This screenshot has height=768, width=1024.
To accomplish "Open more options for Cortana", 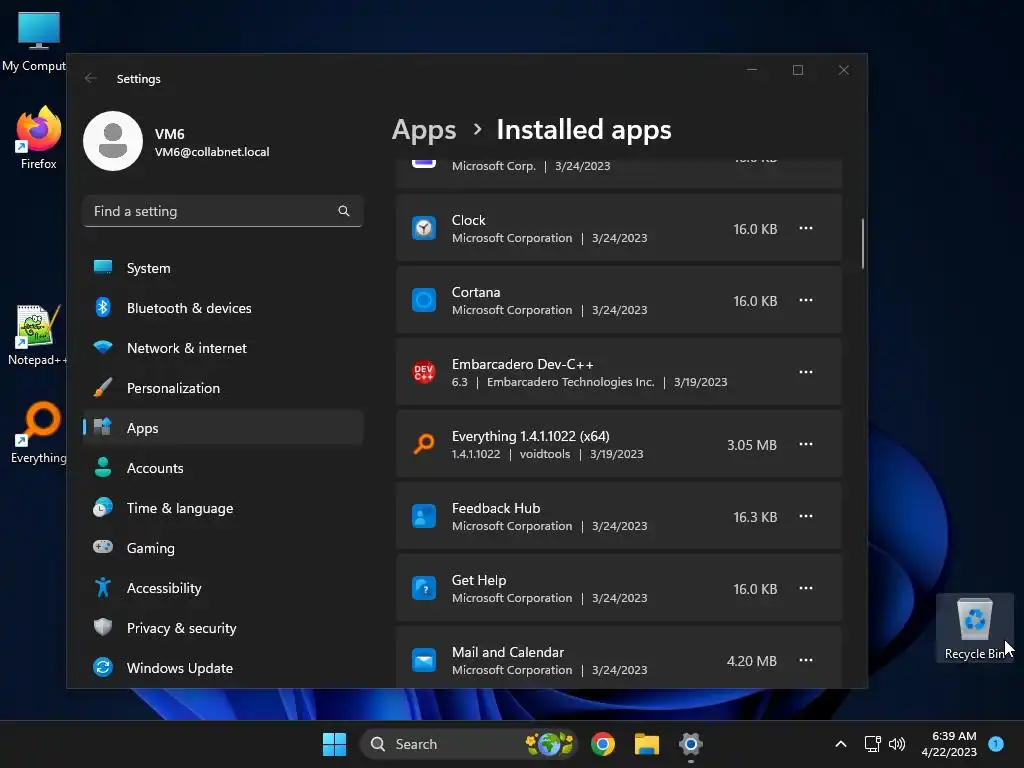I will pos(806,300).
